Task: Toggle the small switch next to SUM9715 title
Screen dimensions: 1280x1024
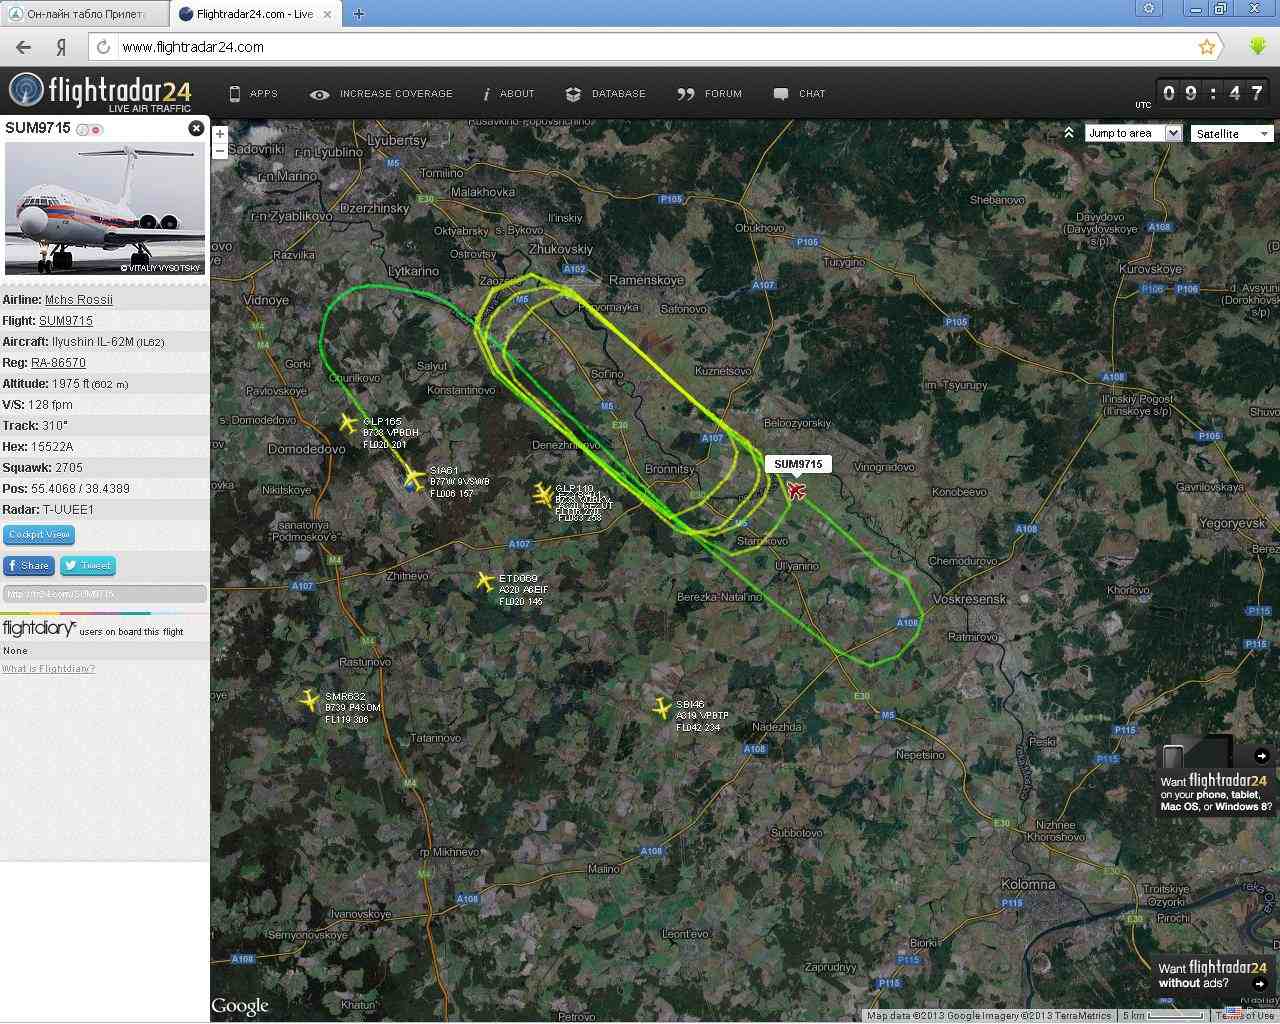Action: coord(90,129)
